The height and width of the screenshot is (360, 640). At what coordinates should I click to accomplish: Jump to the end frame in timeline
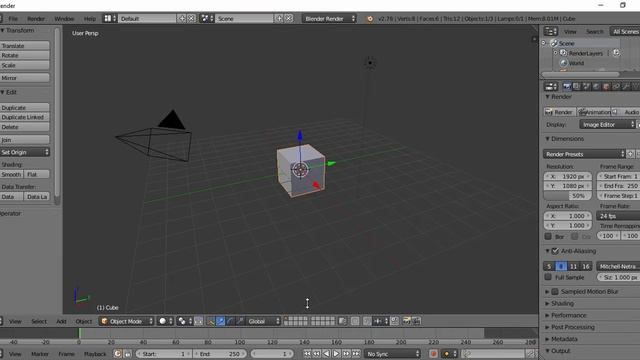tap(356, 354)
